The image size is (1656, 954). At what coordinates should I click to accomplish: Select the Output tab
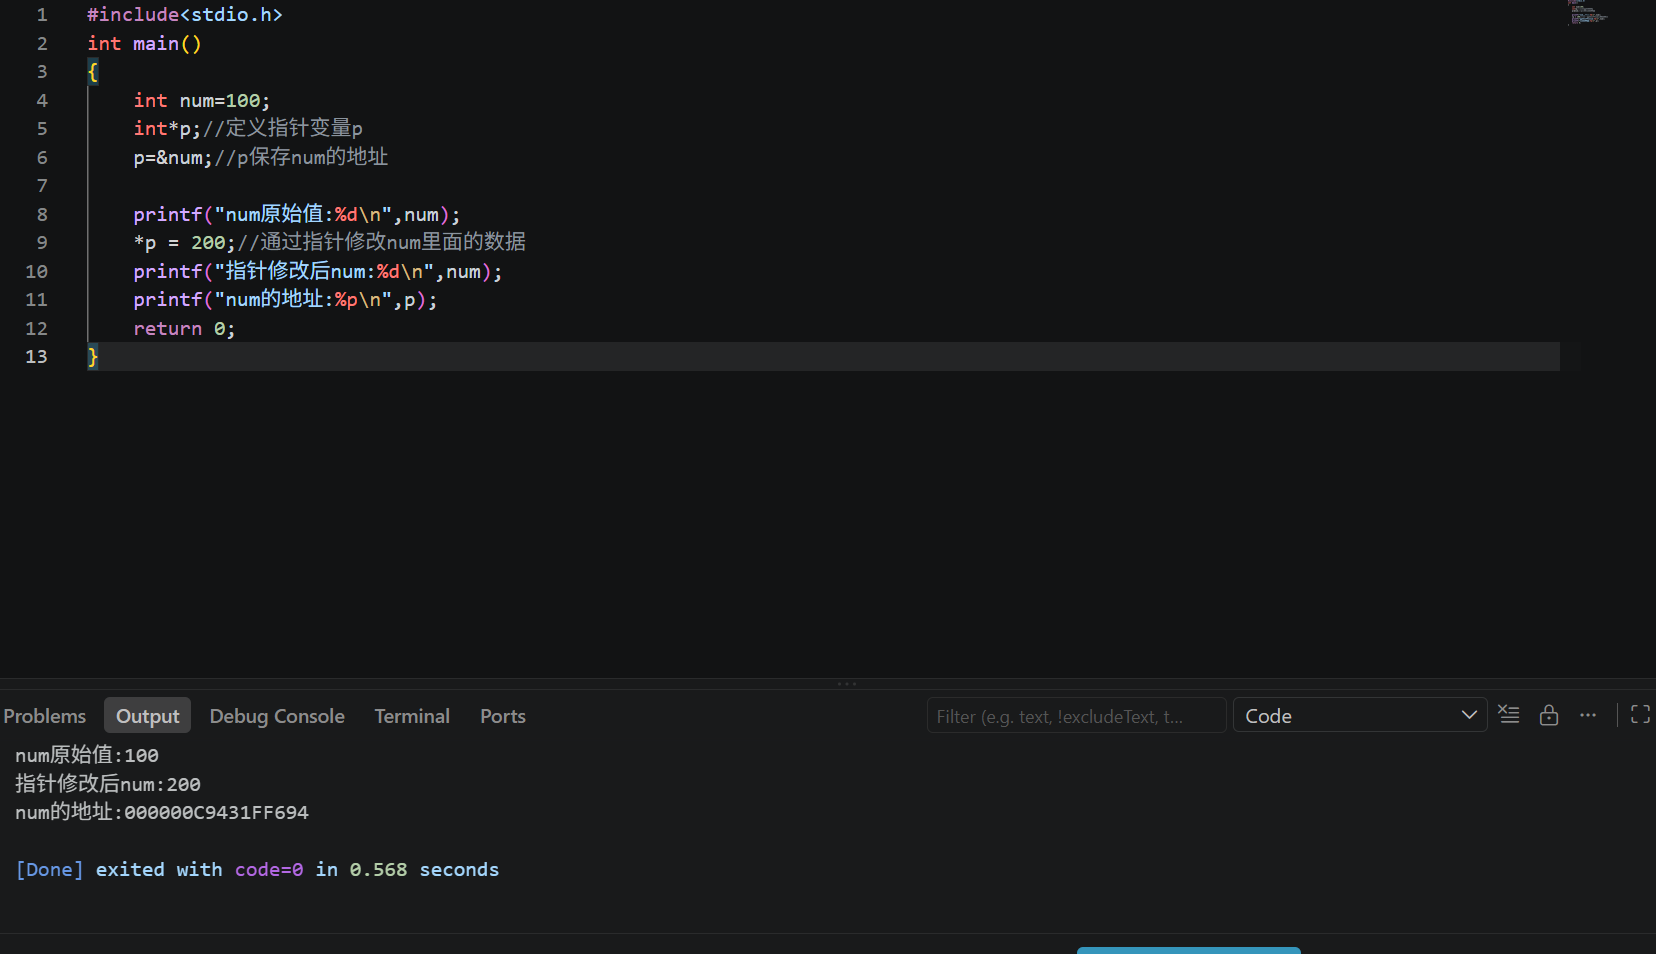(147, 716)
